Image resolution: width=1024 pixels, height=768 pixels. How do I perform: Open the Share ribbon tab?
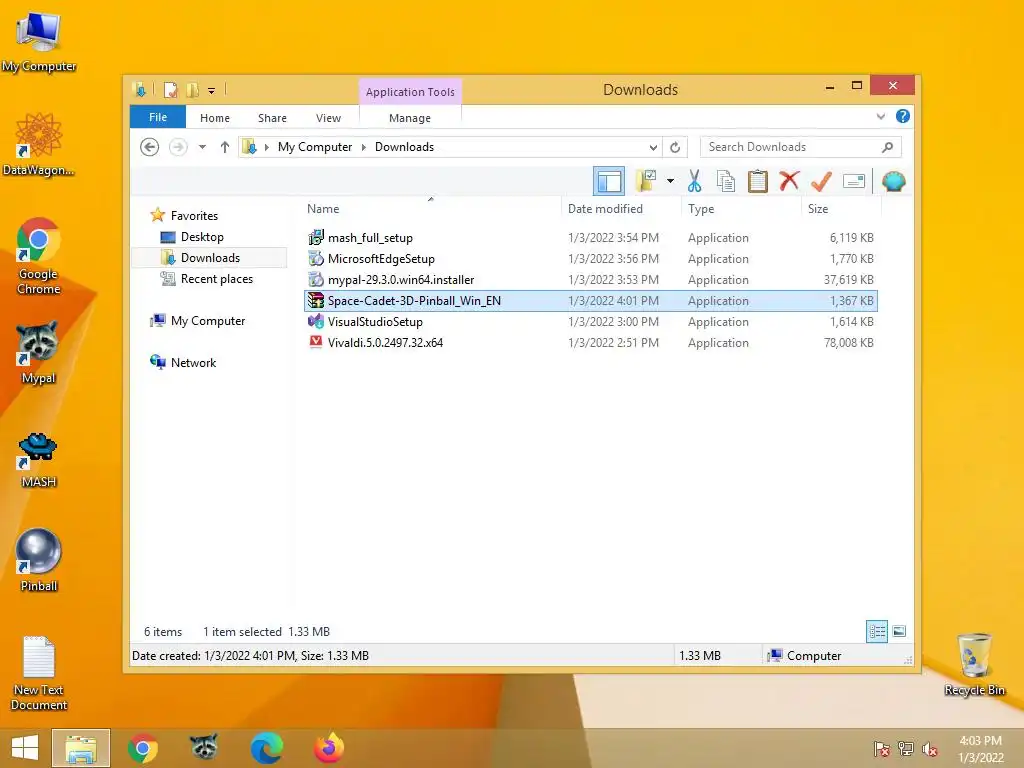(272, 118)
